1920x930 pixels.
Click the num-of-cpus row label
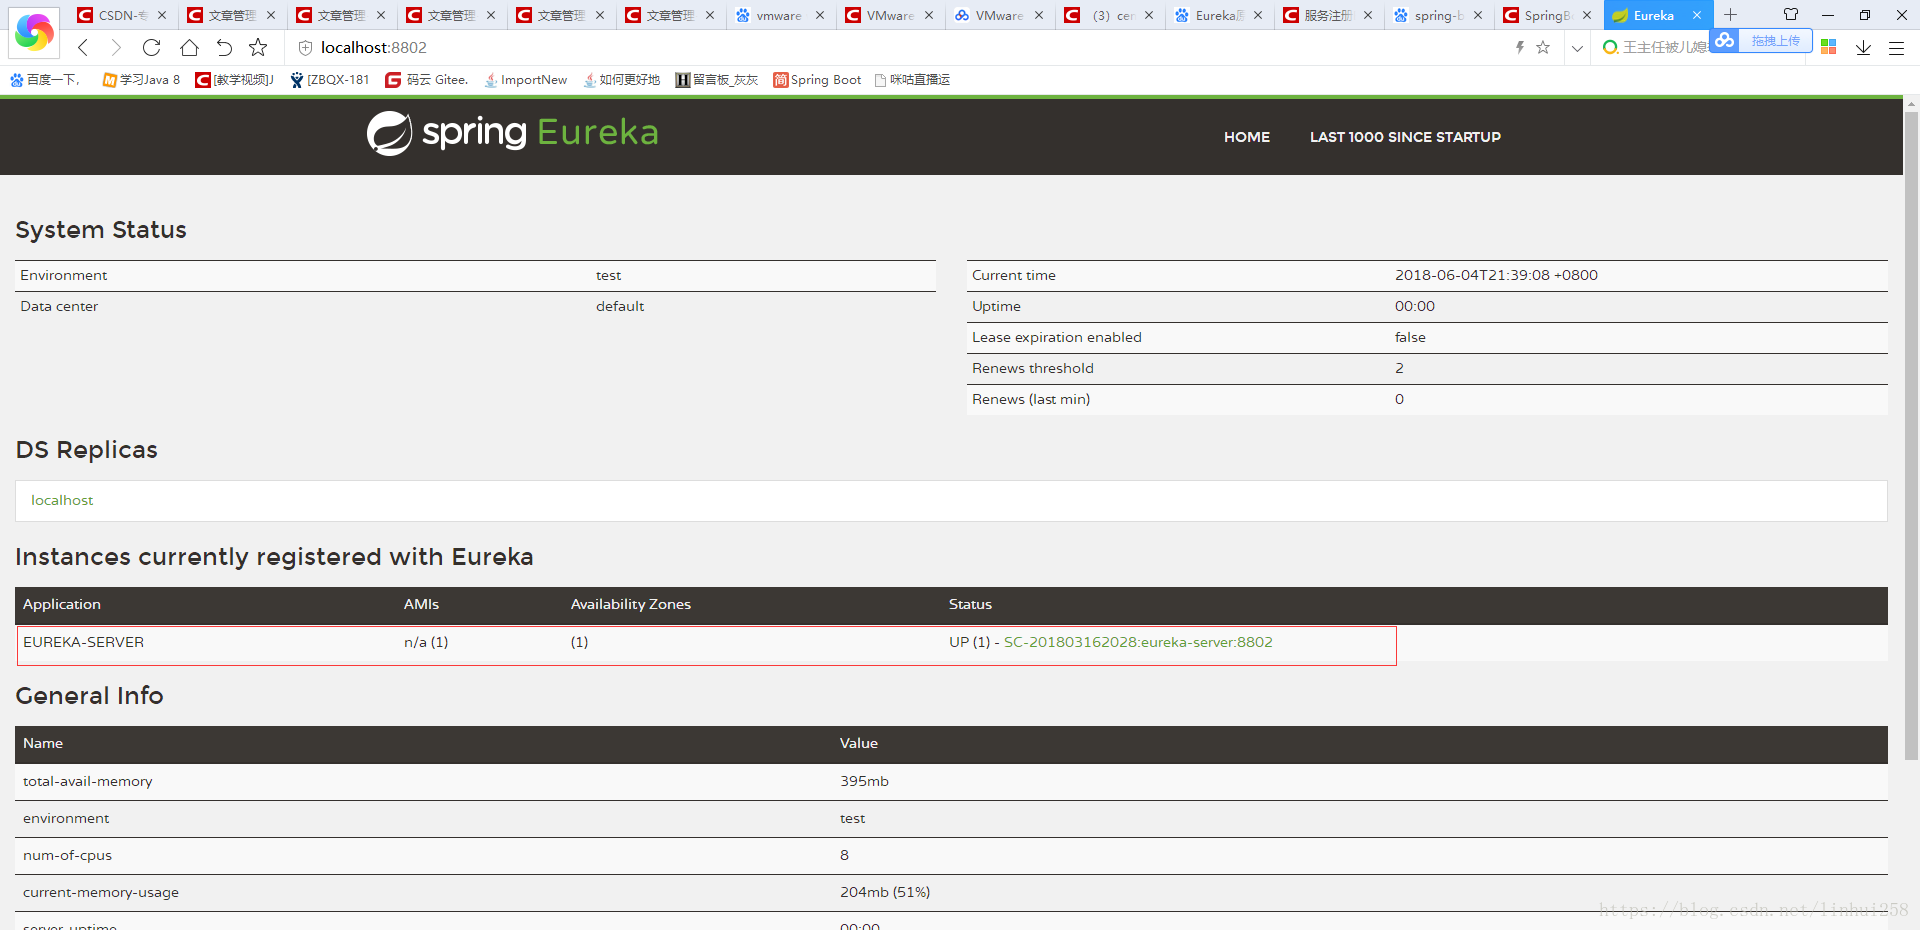(67, 855)
